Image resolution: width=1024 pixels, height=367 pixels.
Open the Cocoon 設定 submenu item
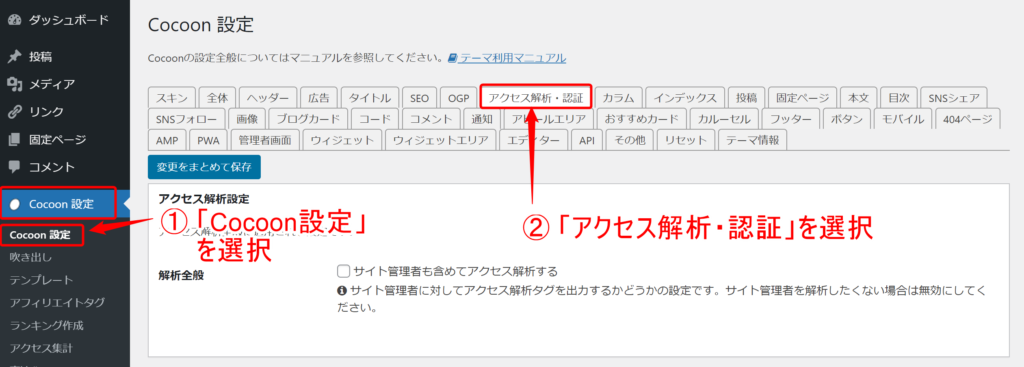coord(40,234)
